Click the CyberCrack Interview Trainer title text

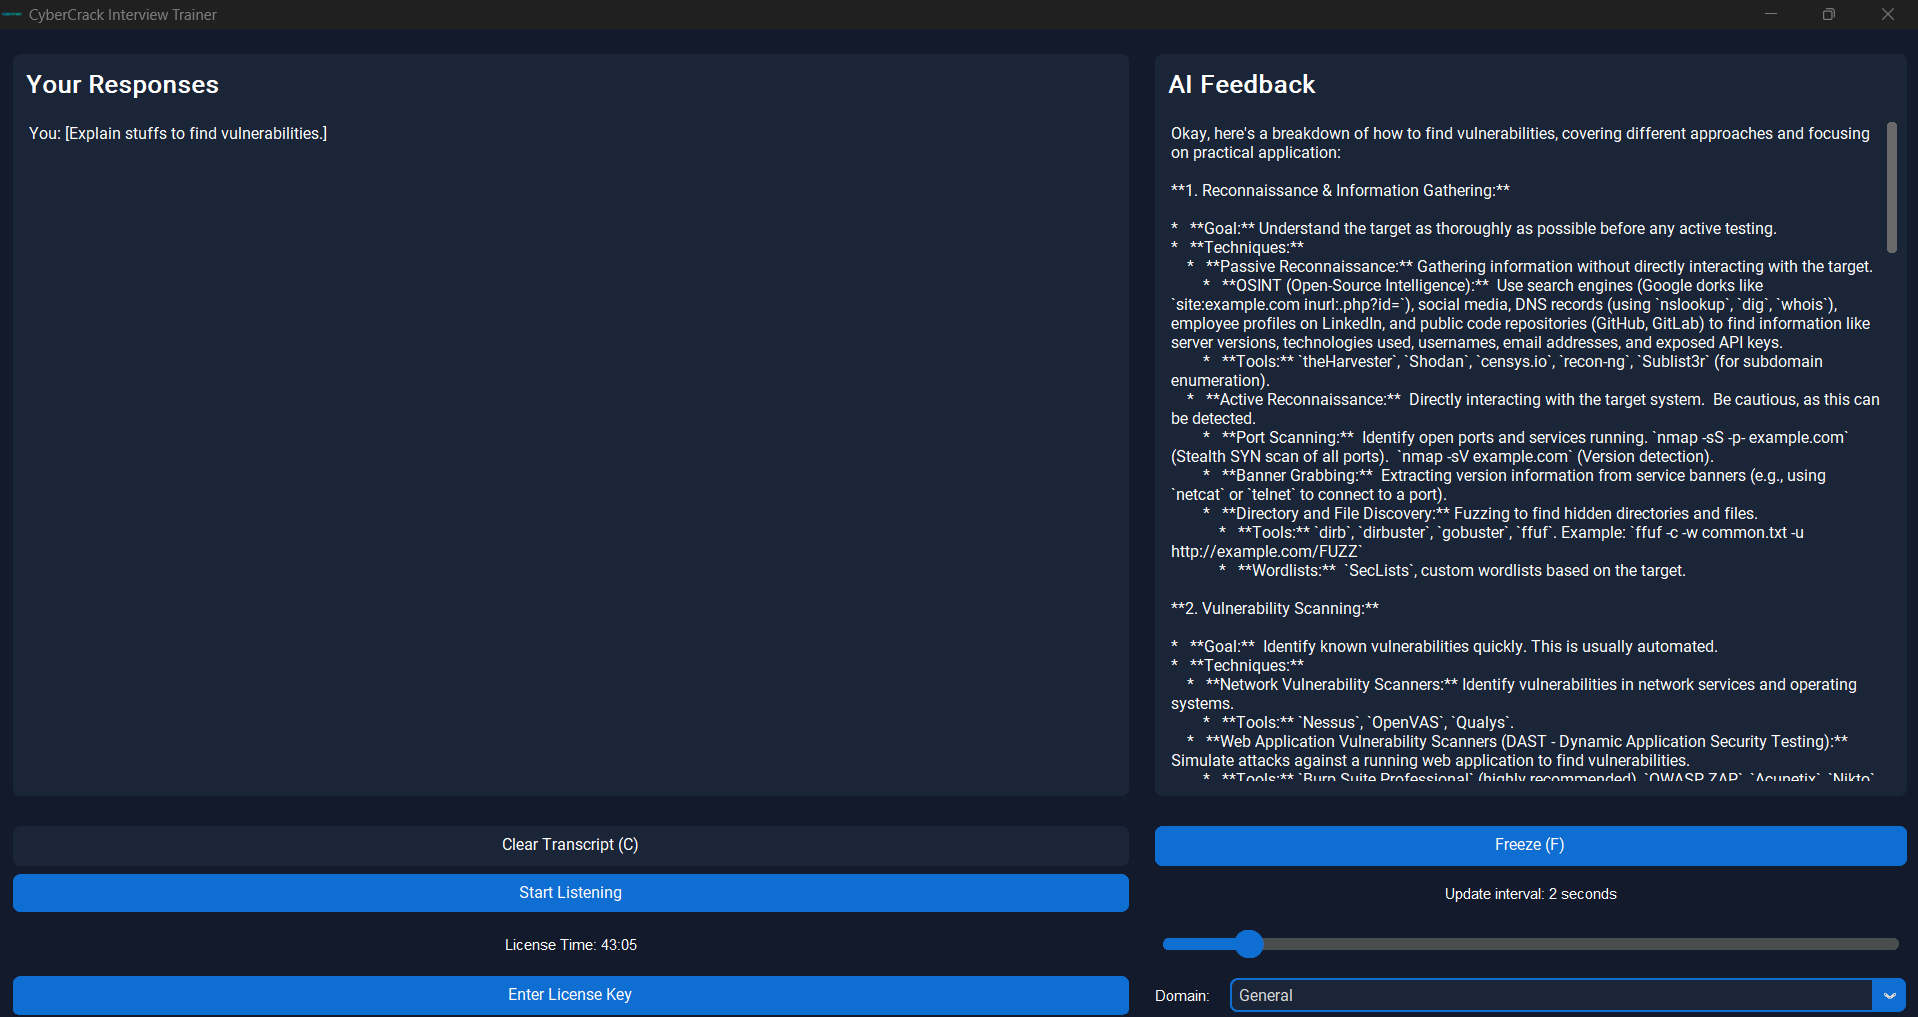point(122,14)
